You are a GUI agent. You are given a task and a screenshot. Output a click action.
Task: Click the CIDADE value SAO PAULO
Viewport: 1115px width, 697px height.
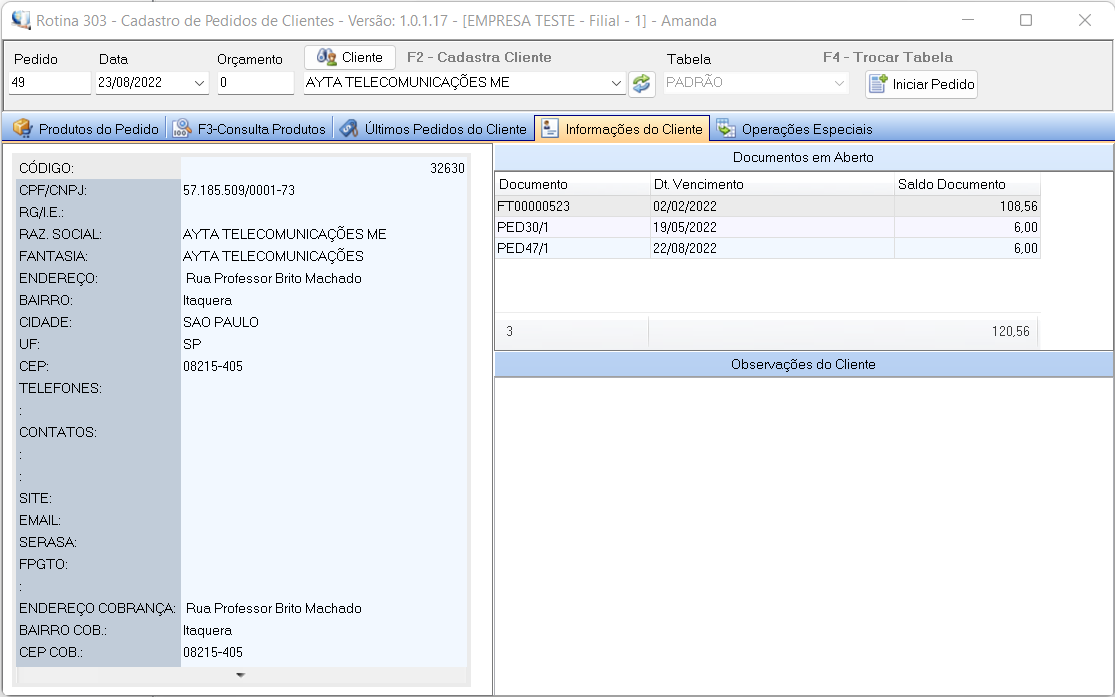point(220,322)
